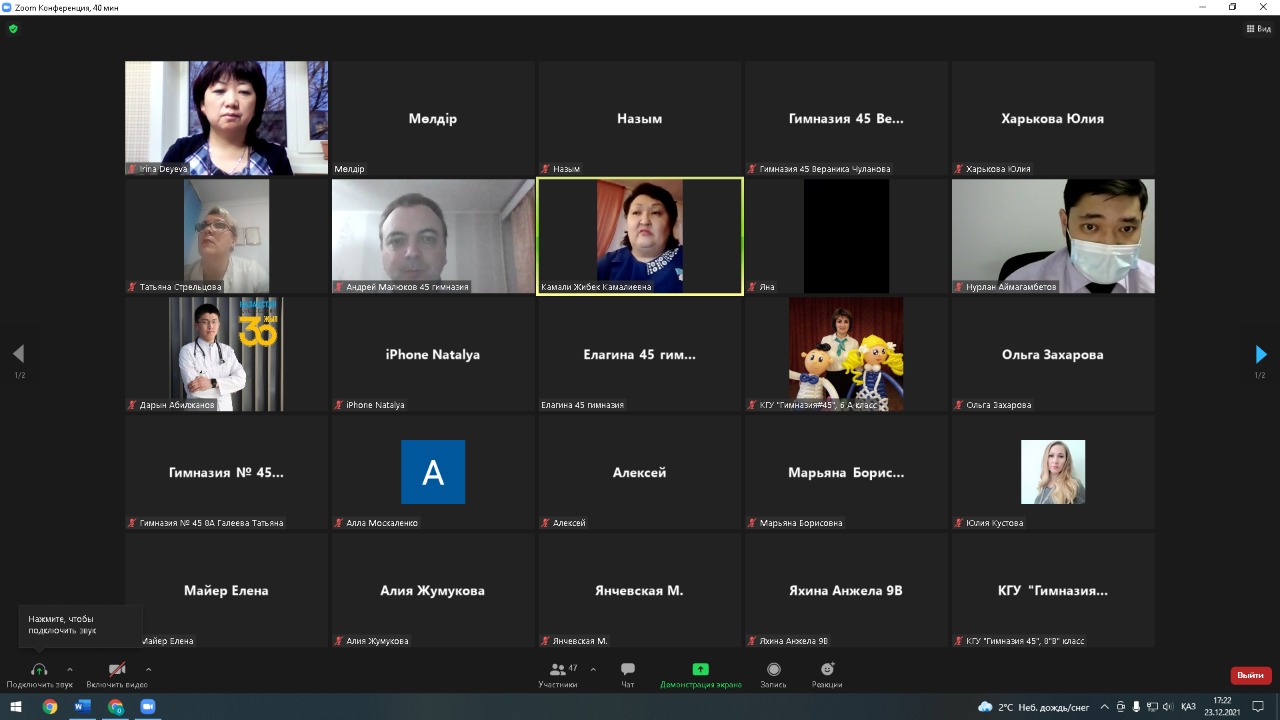Start recording with the Запись icon
This screenshot has height=720, width=1280.
(x=773, y=675)
